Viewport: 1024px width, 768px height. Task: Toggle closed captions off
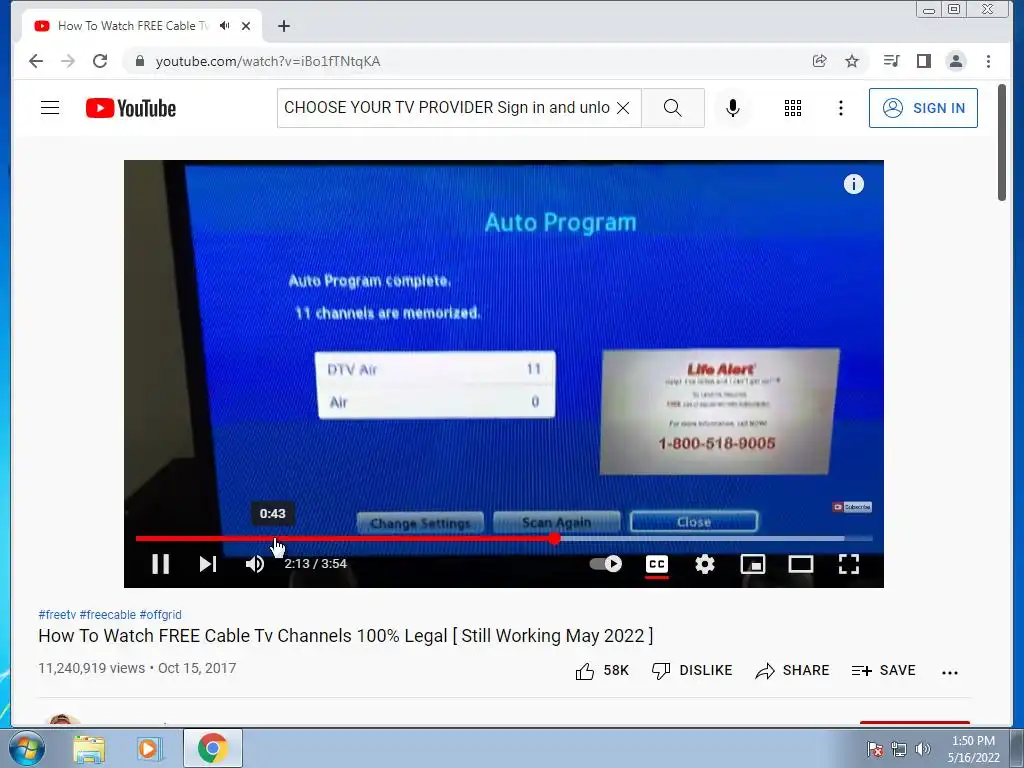[657, 564]
